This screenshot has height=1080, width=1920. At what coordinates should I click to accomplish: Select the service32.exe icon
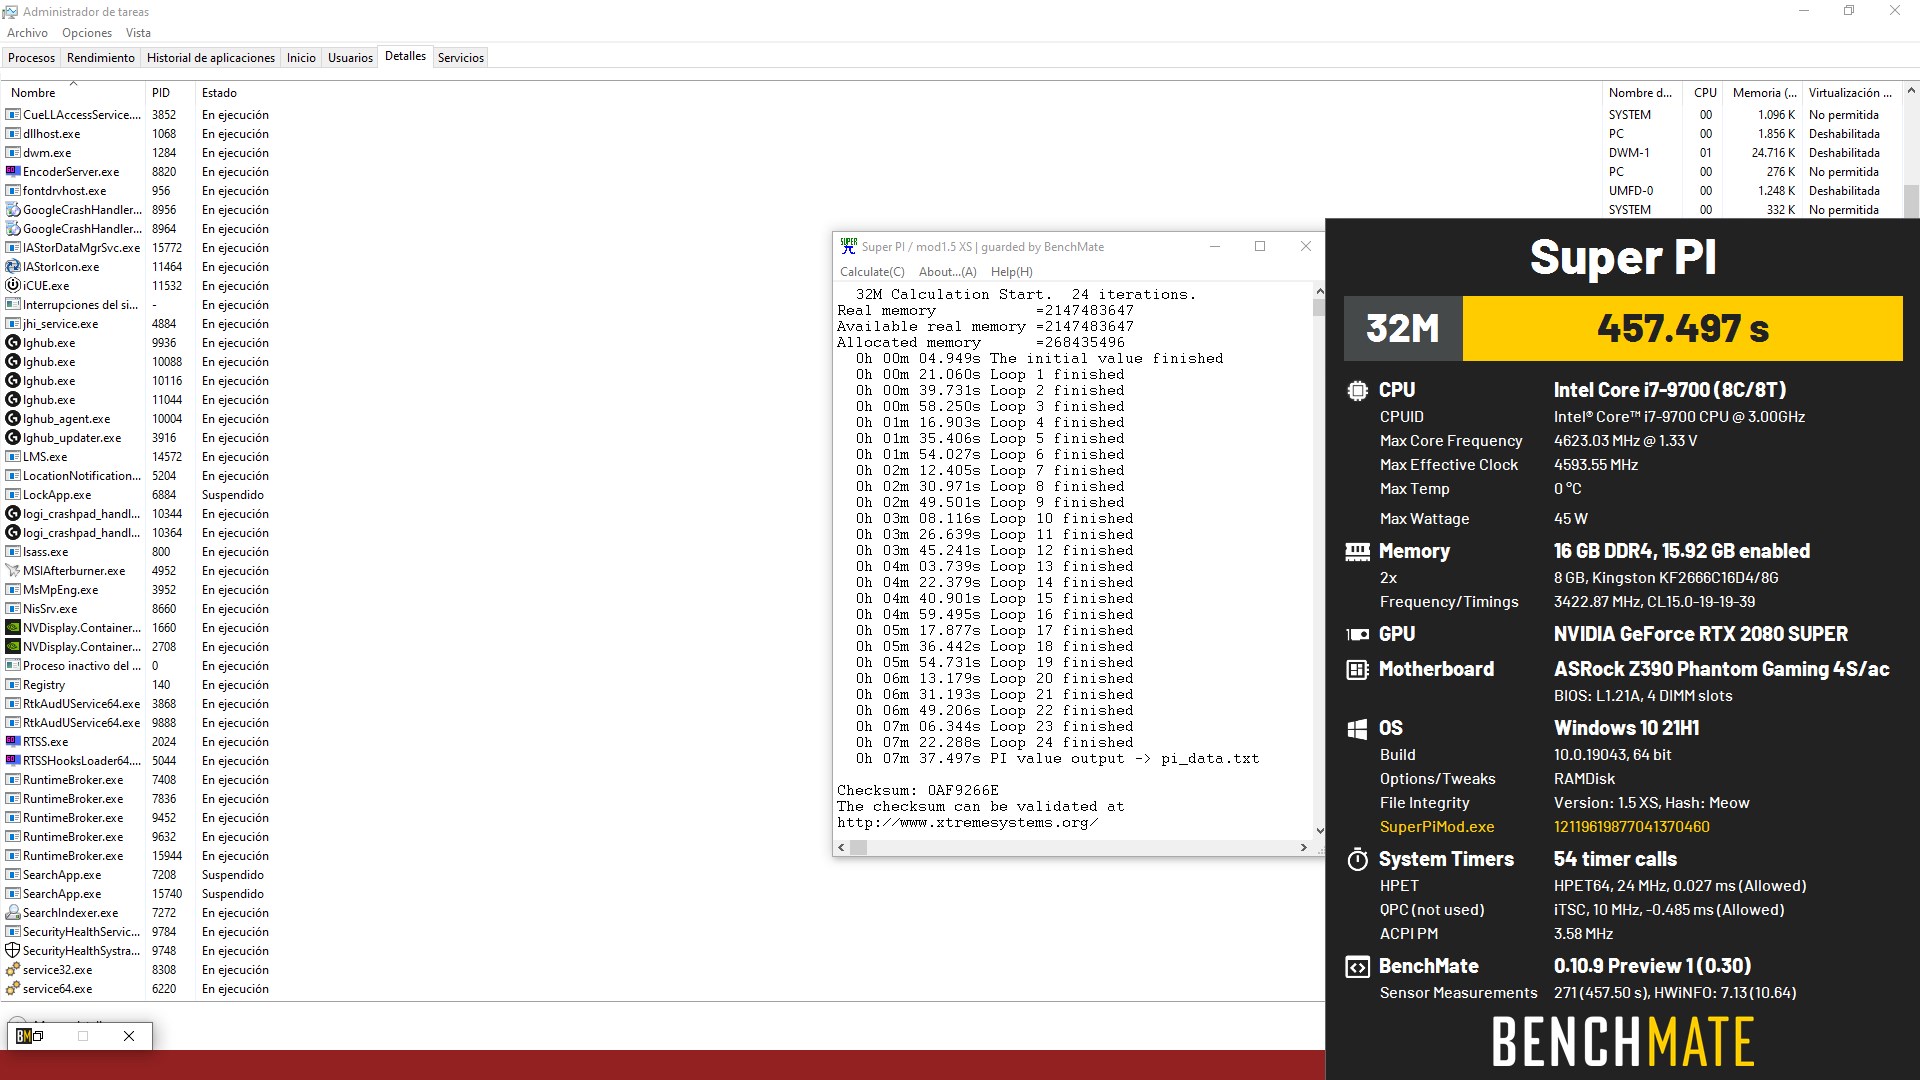13,970
